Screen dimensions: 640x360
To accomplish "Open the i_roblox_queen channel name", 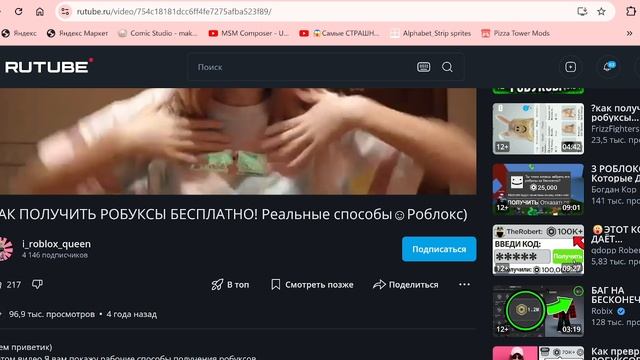I will click(x=56, y=244).
